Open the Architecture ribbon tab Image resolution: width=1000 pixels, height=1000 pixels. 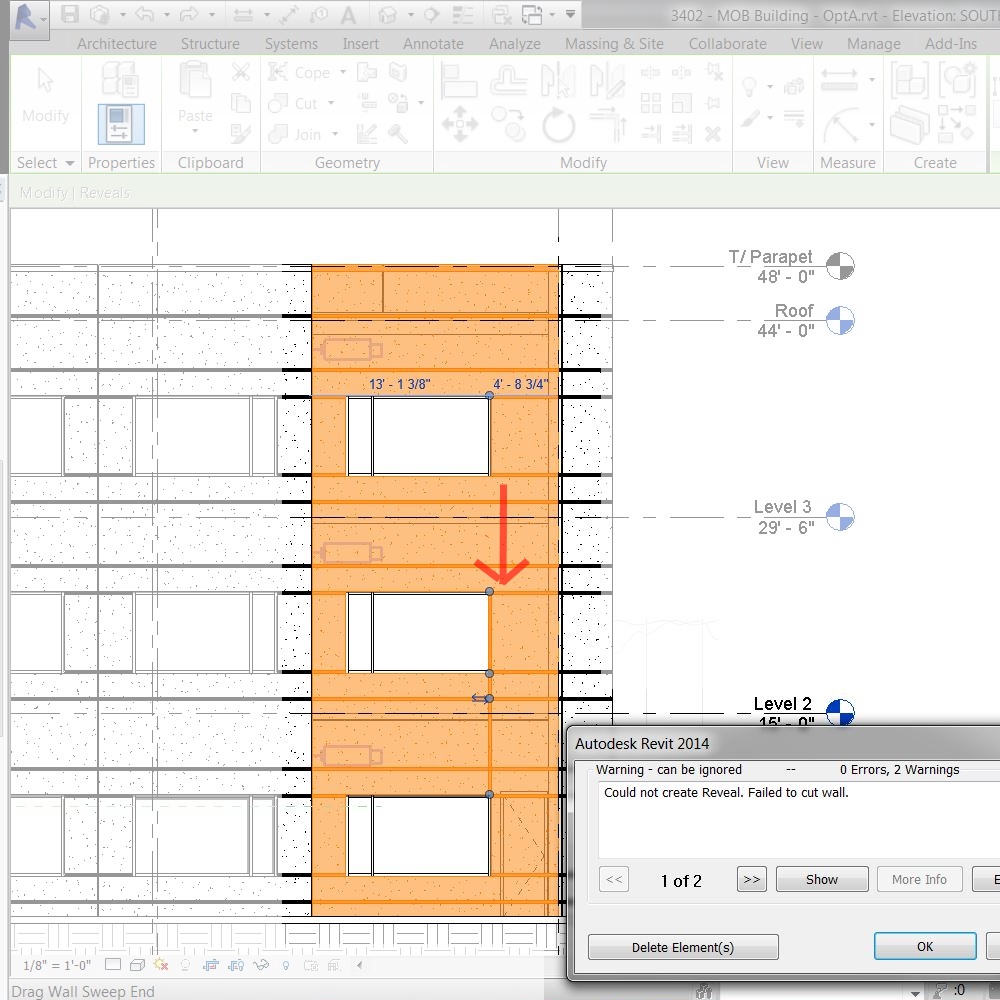click(116, 44)
